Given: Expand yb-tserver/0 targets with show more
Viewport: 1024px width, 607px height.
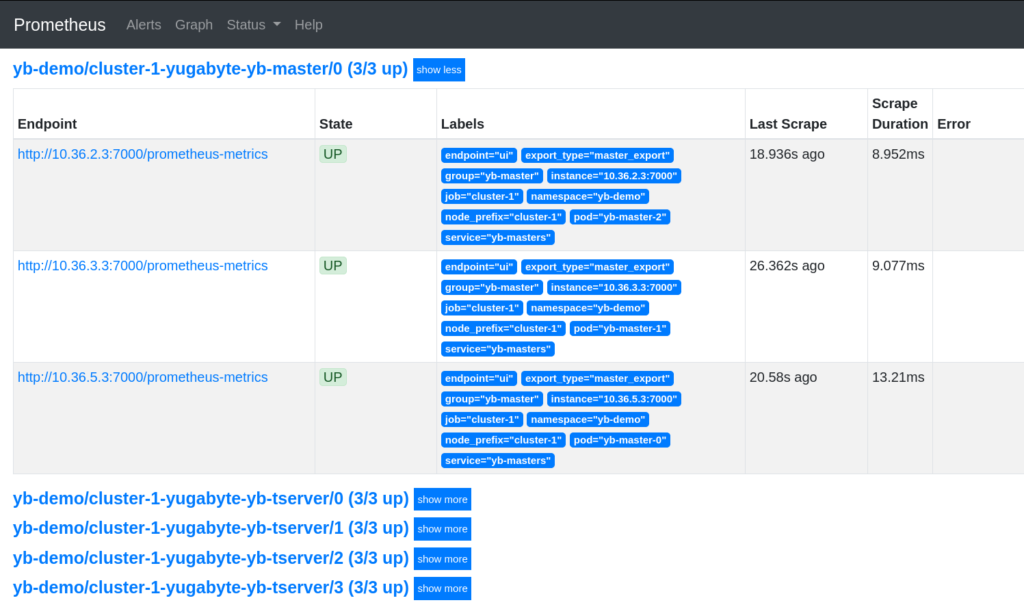Looking at the screenshot, I should pos(442,499).
